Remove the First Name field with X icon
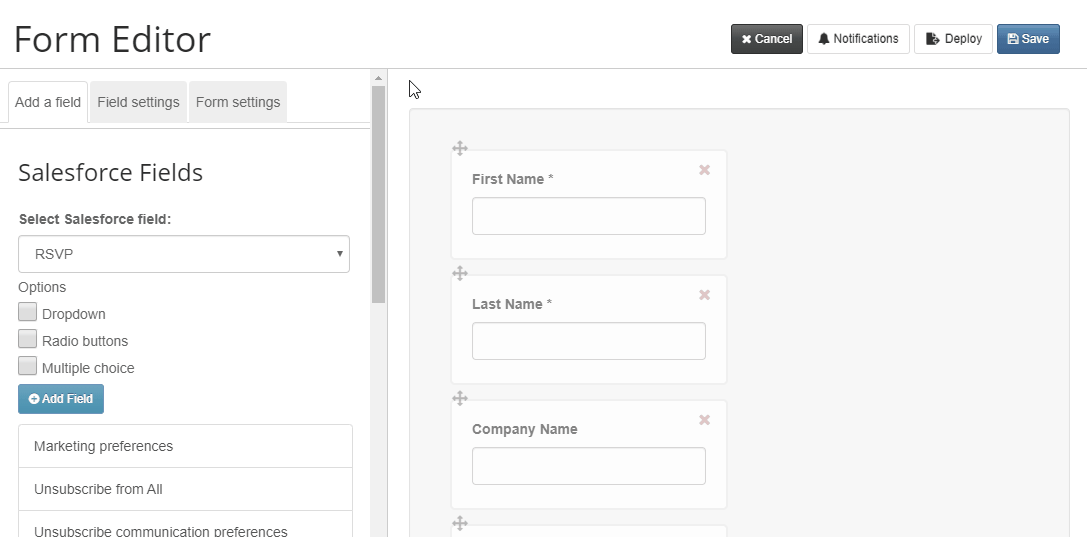The height and width of the screenshot is (537, 1087). (704, 170)
